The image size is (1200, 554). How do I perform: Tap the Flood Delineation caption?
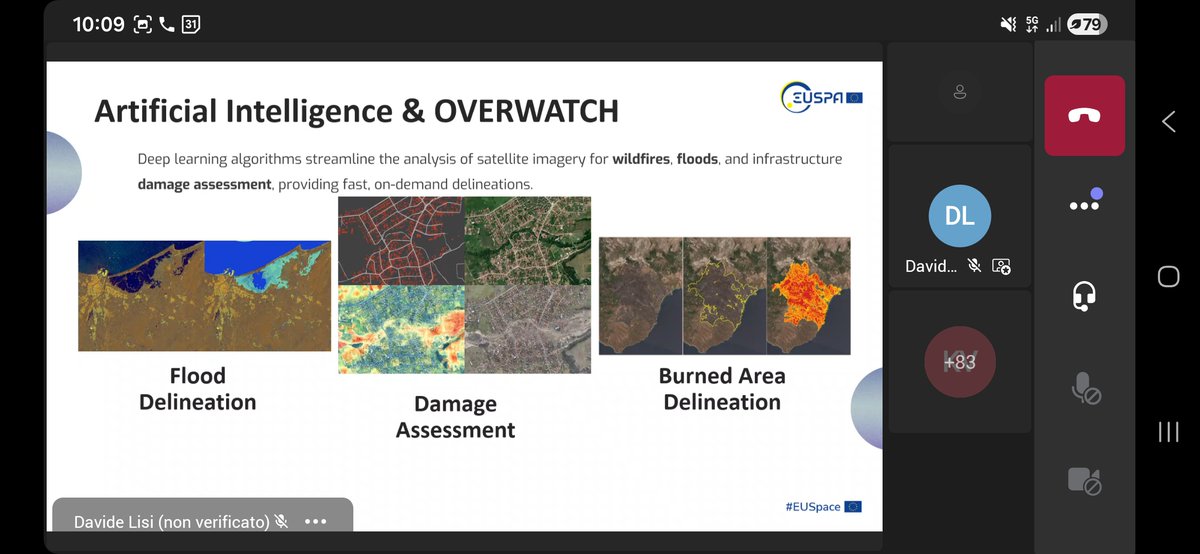(198, 389)
